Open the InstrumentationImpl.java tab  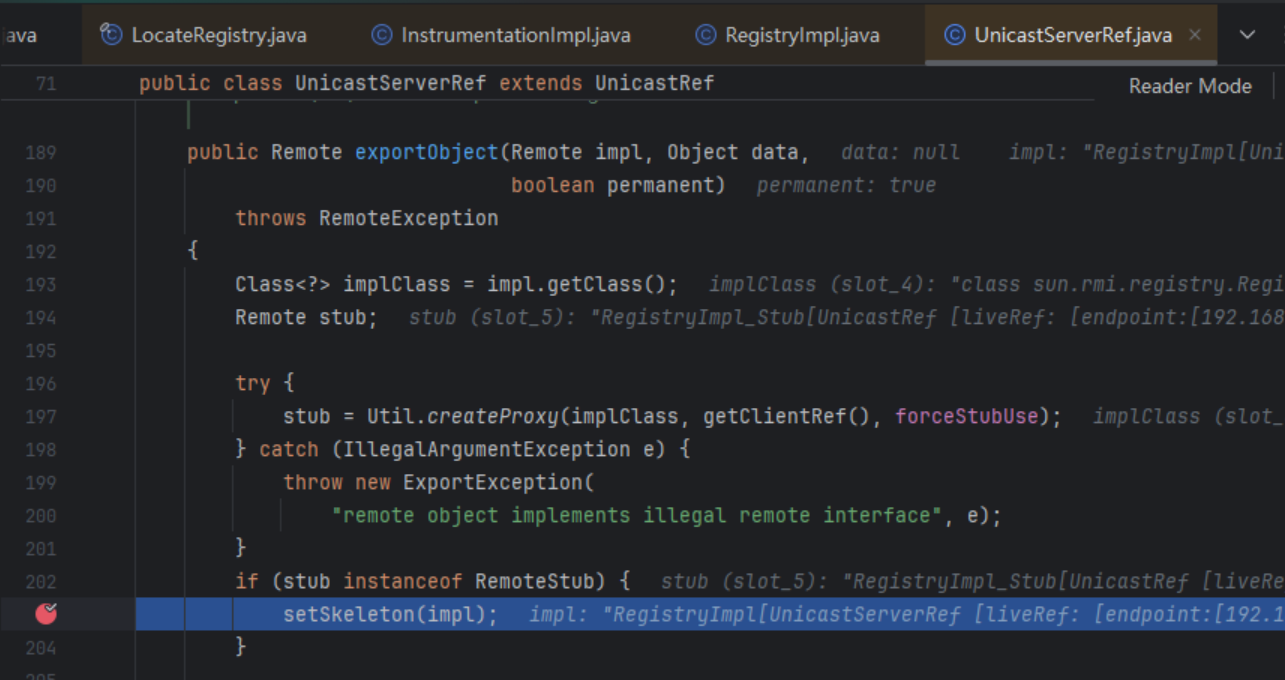[x=515, y=35]
